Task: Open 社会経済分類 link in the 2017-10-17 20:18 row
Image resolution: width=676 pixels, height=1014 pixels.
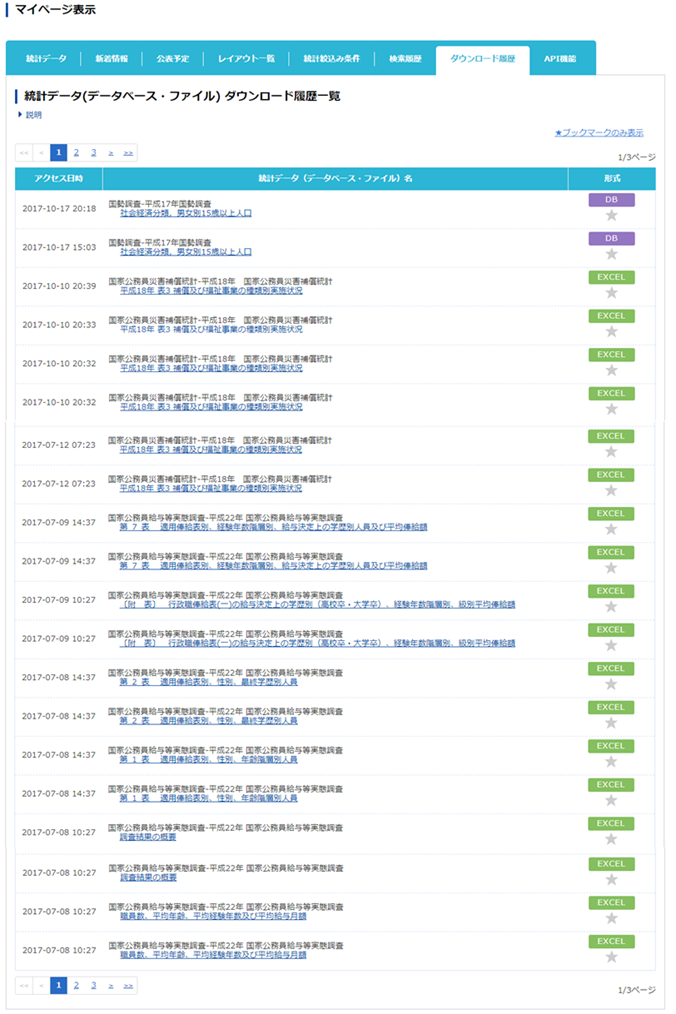Action: pos(185,213)
